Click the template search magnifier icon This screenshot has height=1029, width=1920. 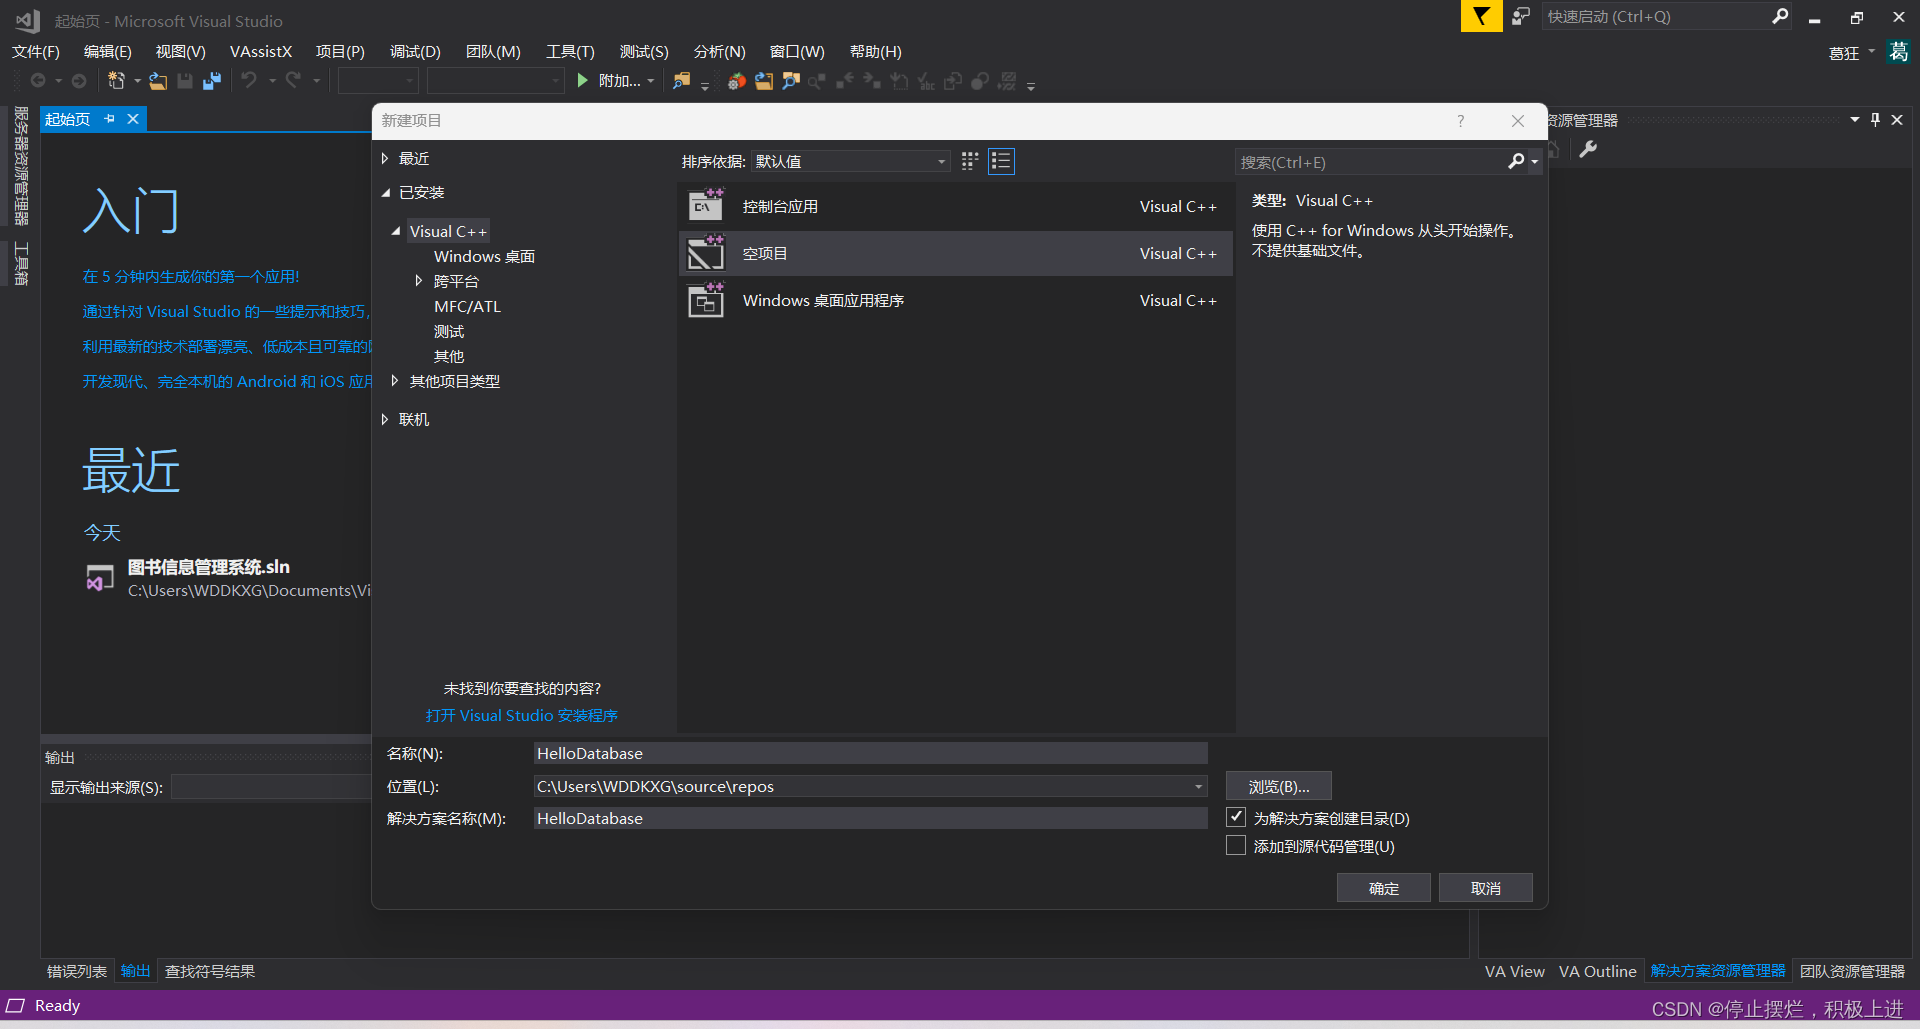click(1516, 162)
